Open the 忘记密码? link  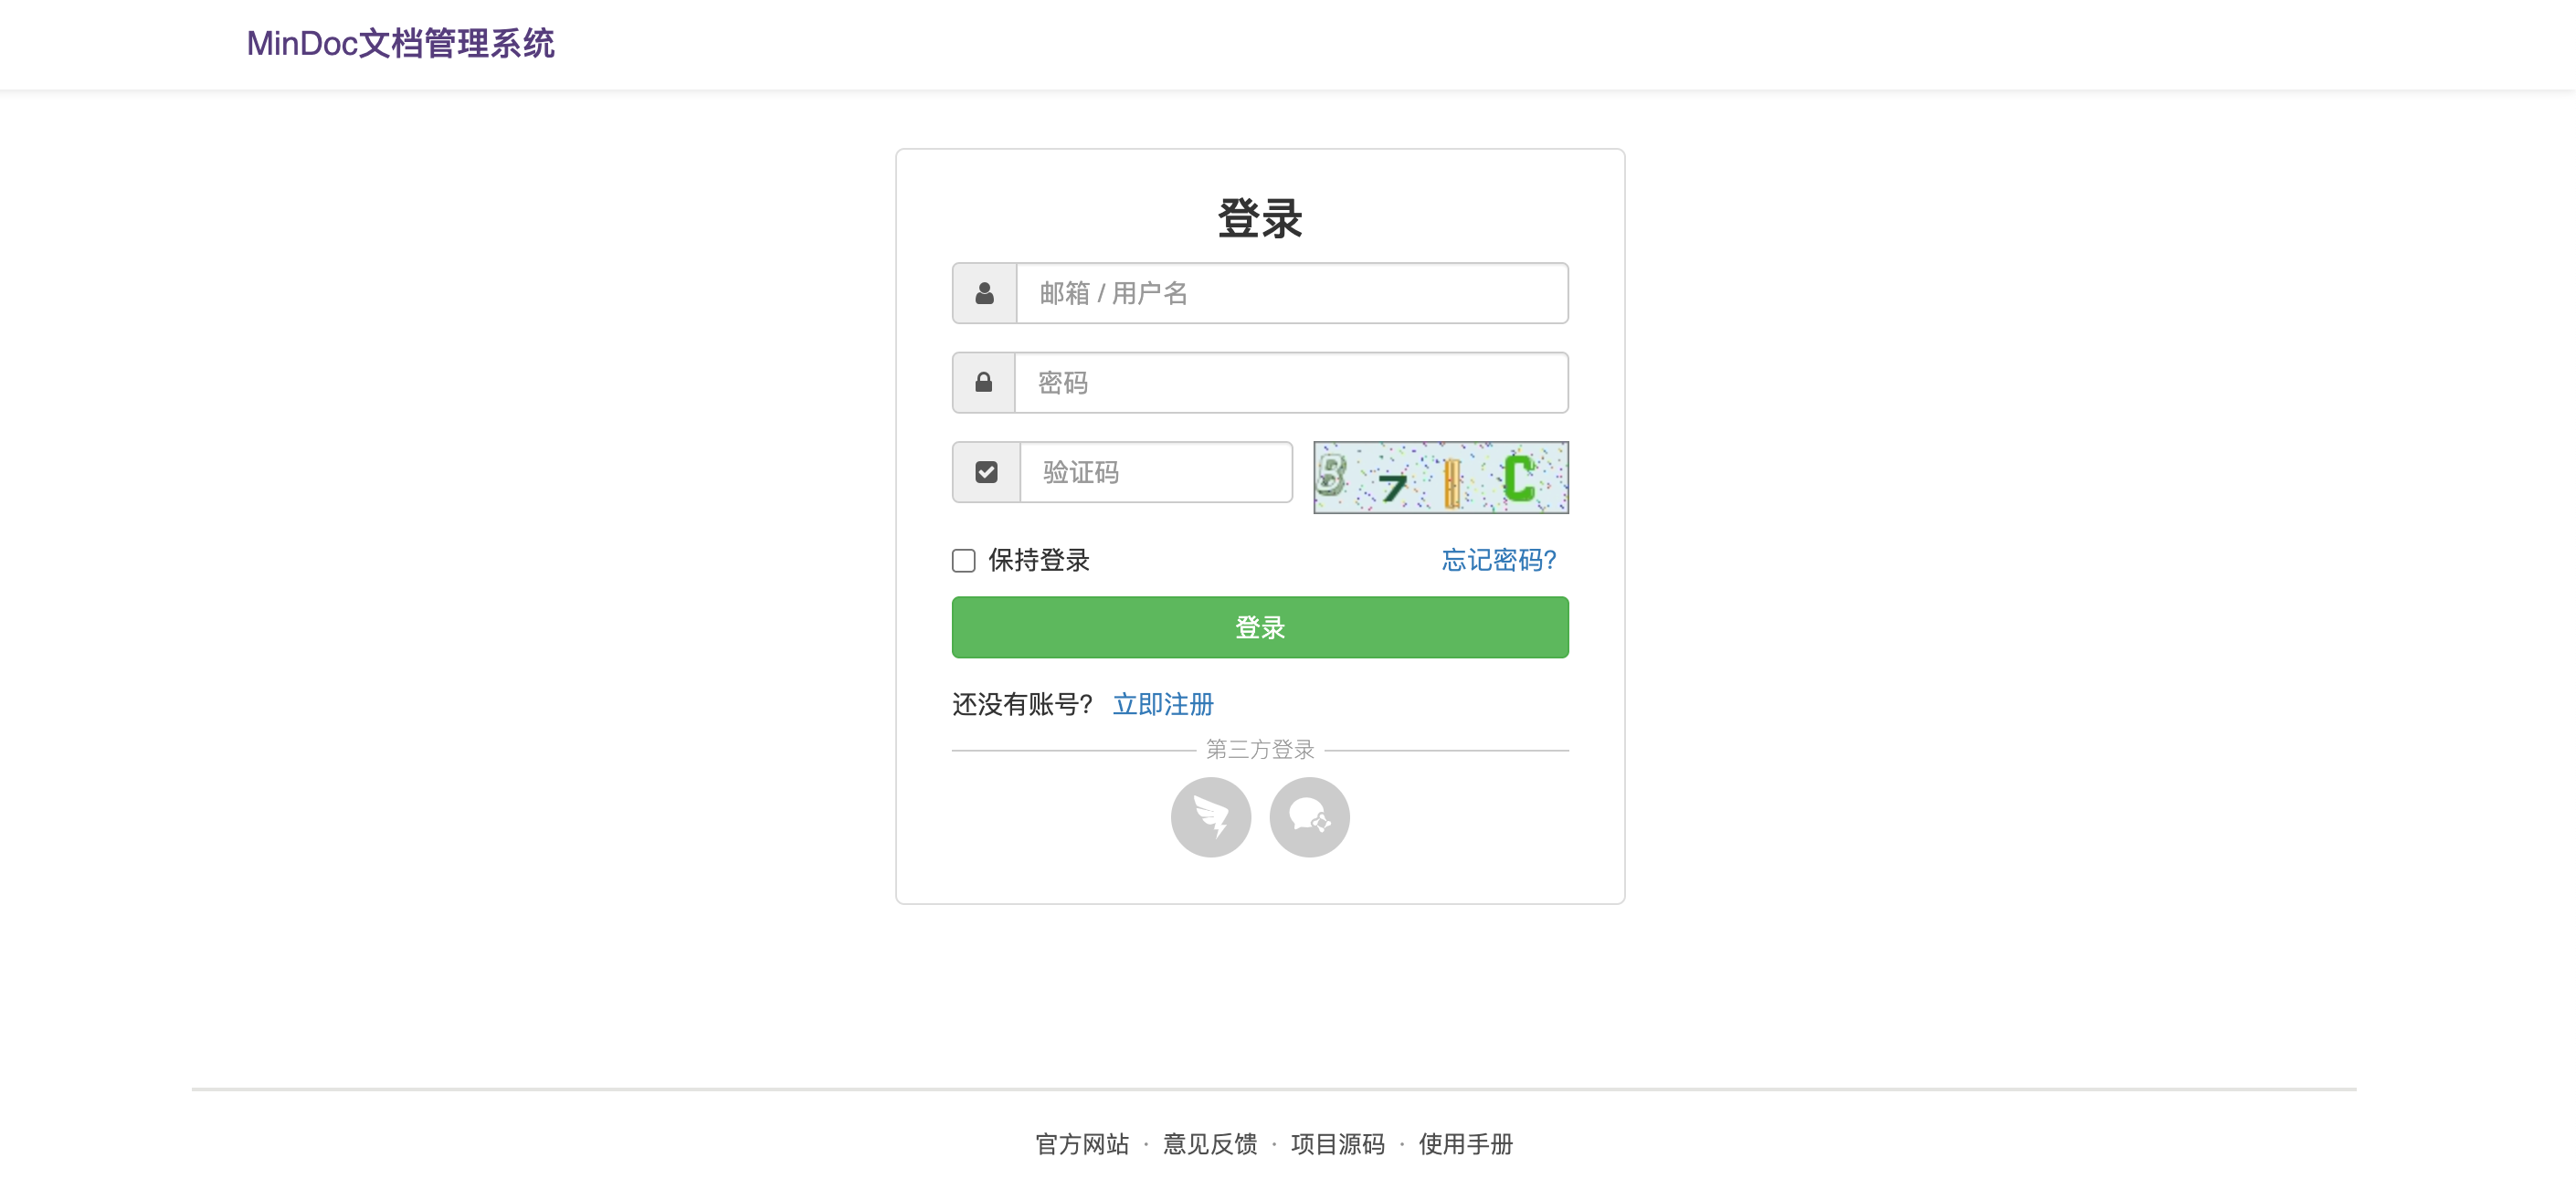point(1498,560)
